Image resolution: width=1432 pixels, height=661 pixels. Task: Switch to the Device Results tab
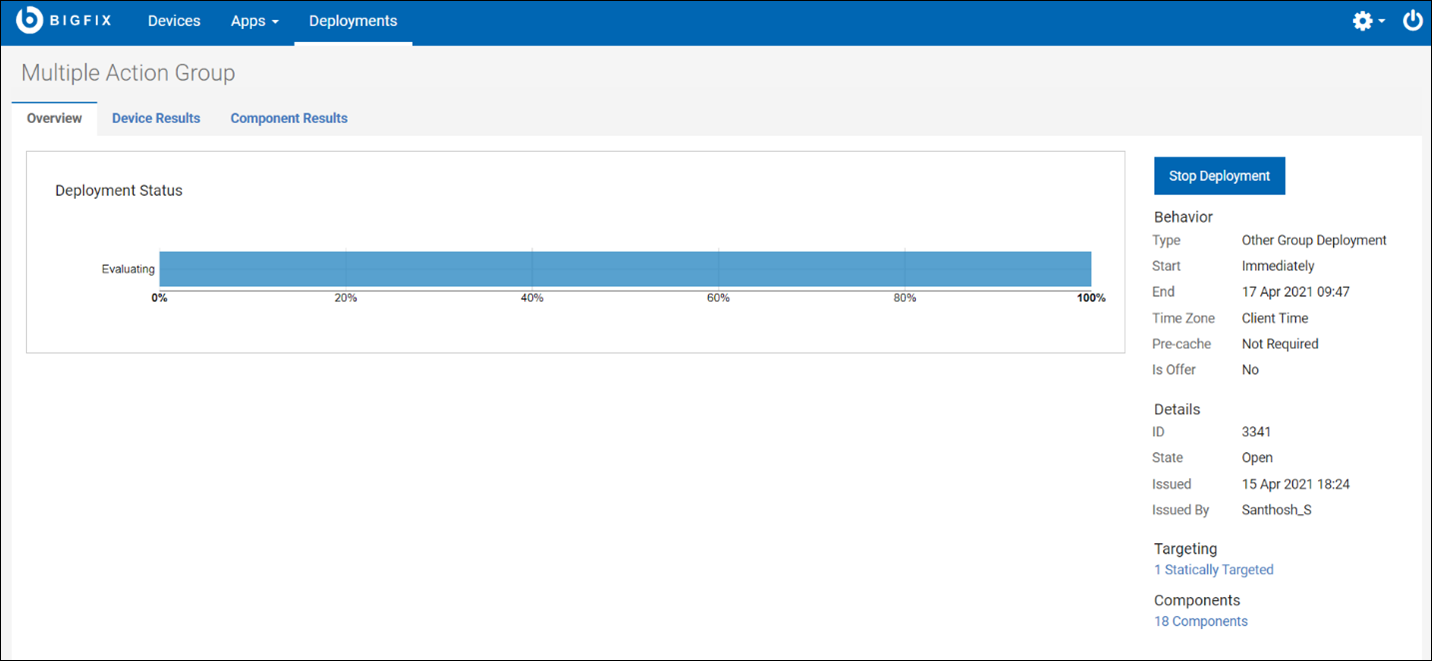click(156, 118)
